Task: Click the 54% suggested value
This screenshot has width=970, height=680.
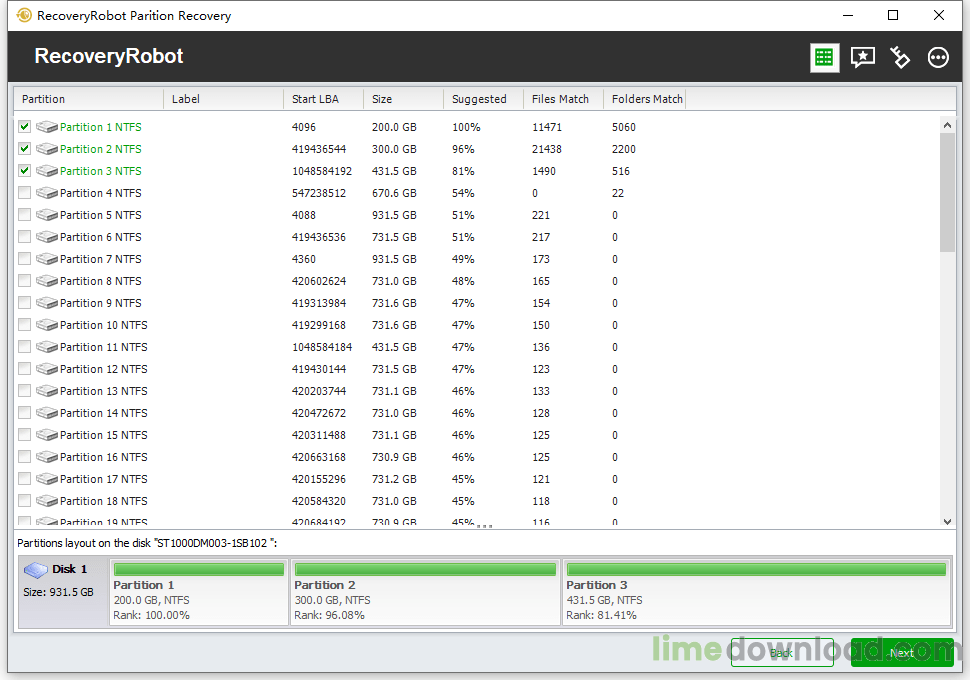Action: 463,193
